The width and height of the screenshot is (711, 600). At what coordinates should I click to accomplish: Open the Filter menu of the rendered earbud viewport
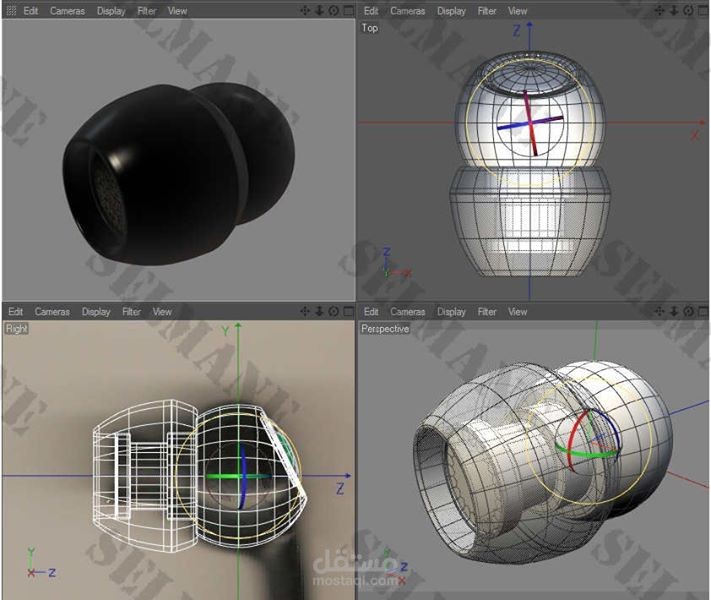(146, 11)
